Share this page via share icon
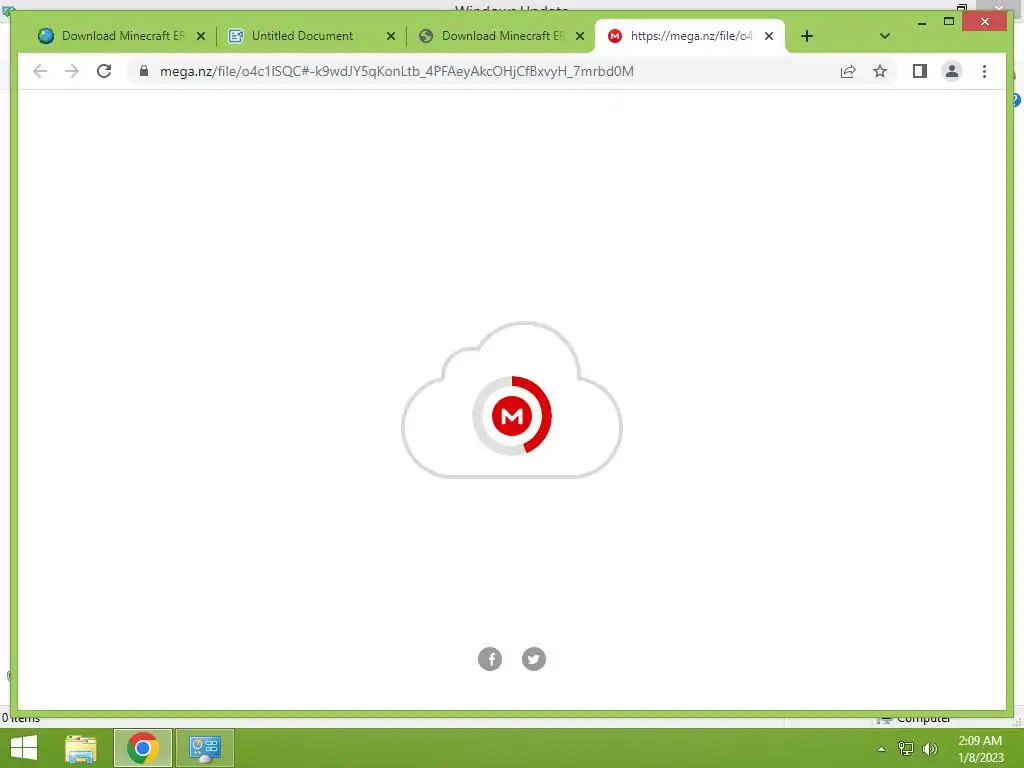 (848, 71)
